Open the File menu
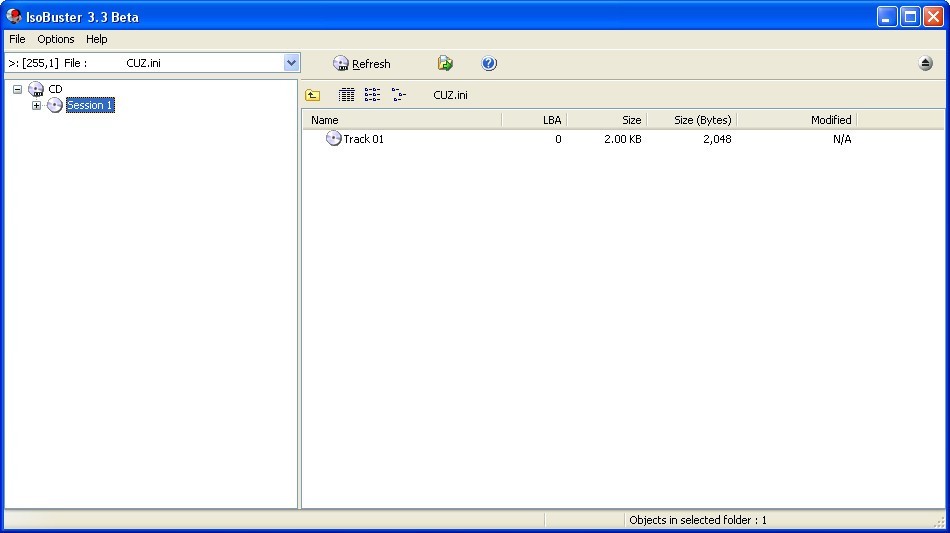This screenshot has width=950, height=533. pos(17,39)
